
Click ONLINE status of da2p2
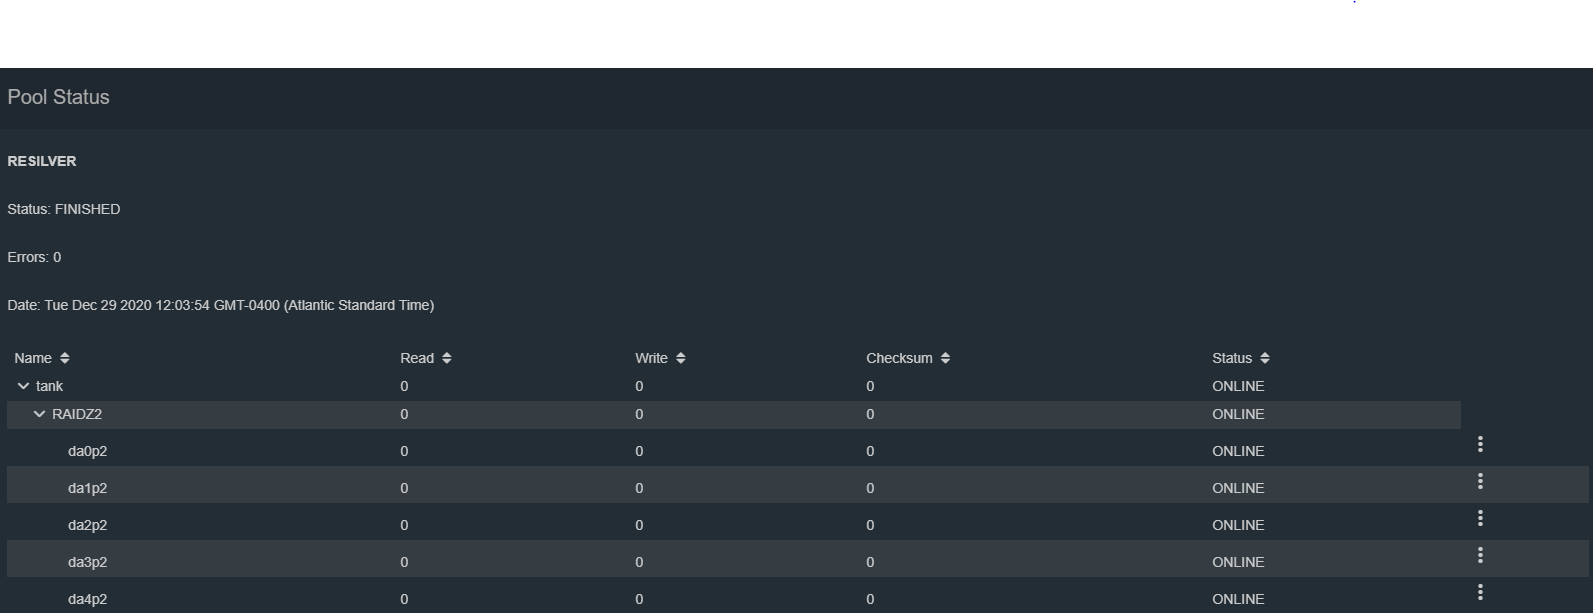coord(1238,525)
